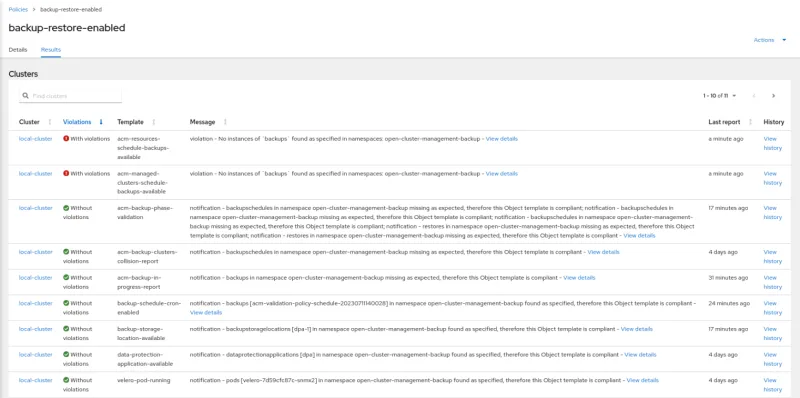The height and width of the screenshot is (398, 800).
Task: Sort by the Violations column header
Action: tap(77, 122)
